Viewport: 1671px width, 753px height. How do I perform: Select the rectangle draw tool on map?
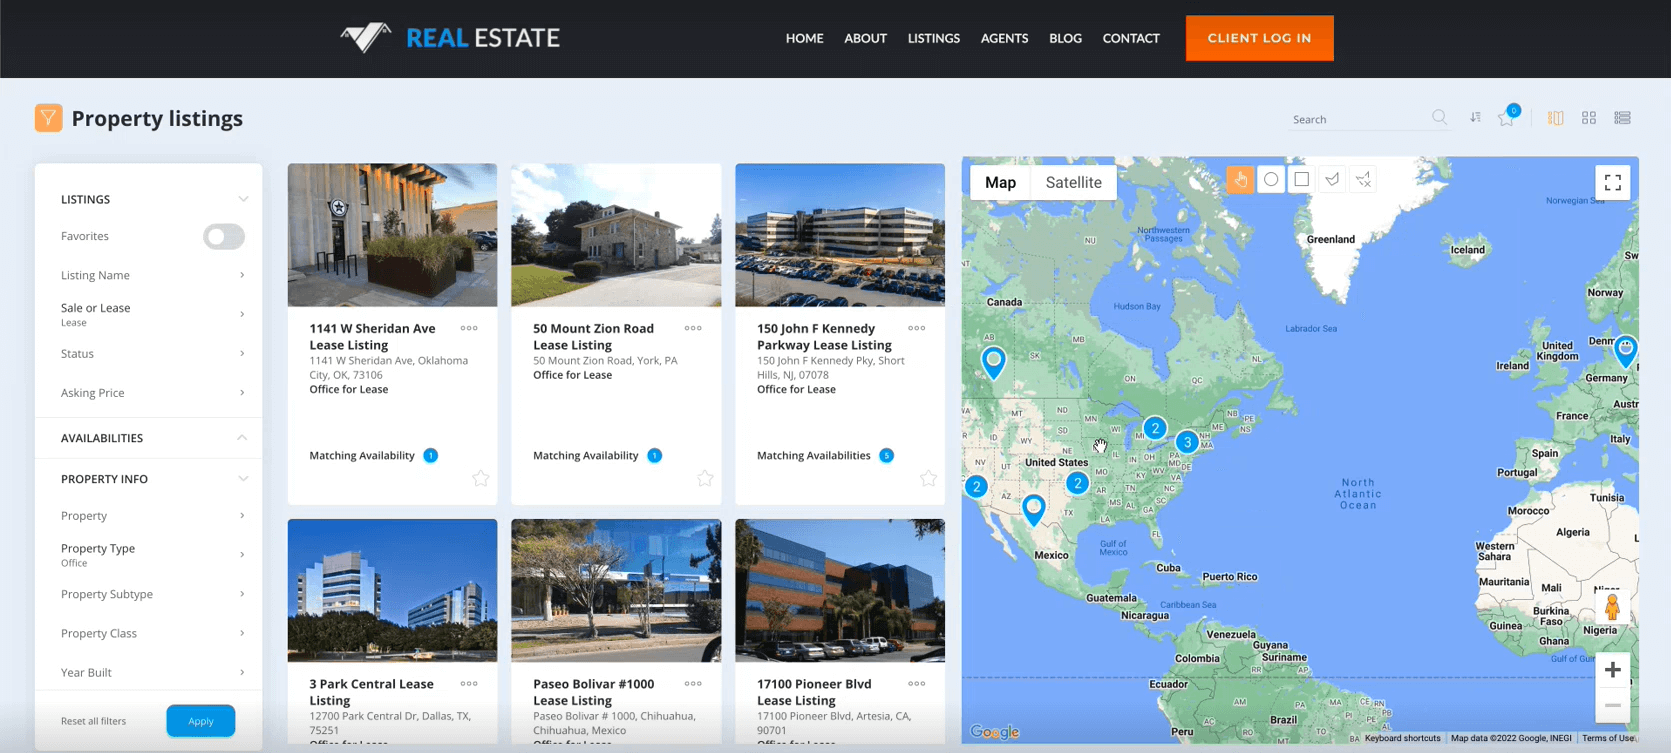point(1301,180)
